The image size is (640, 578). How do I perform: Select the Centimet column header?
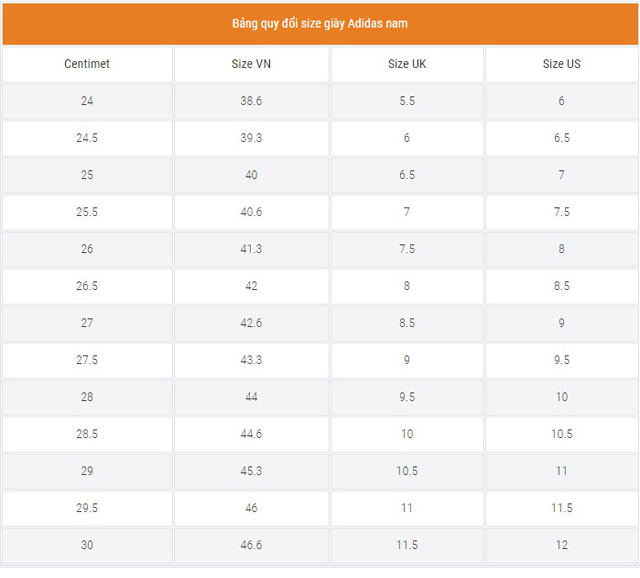87,64
